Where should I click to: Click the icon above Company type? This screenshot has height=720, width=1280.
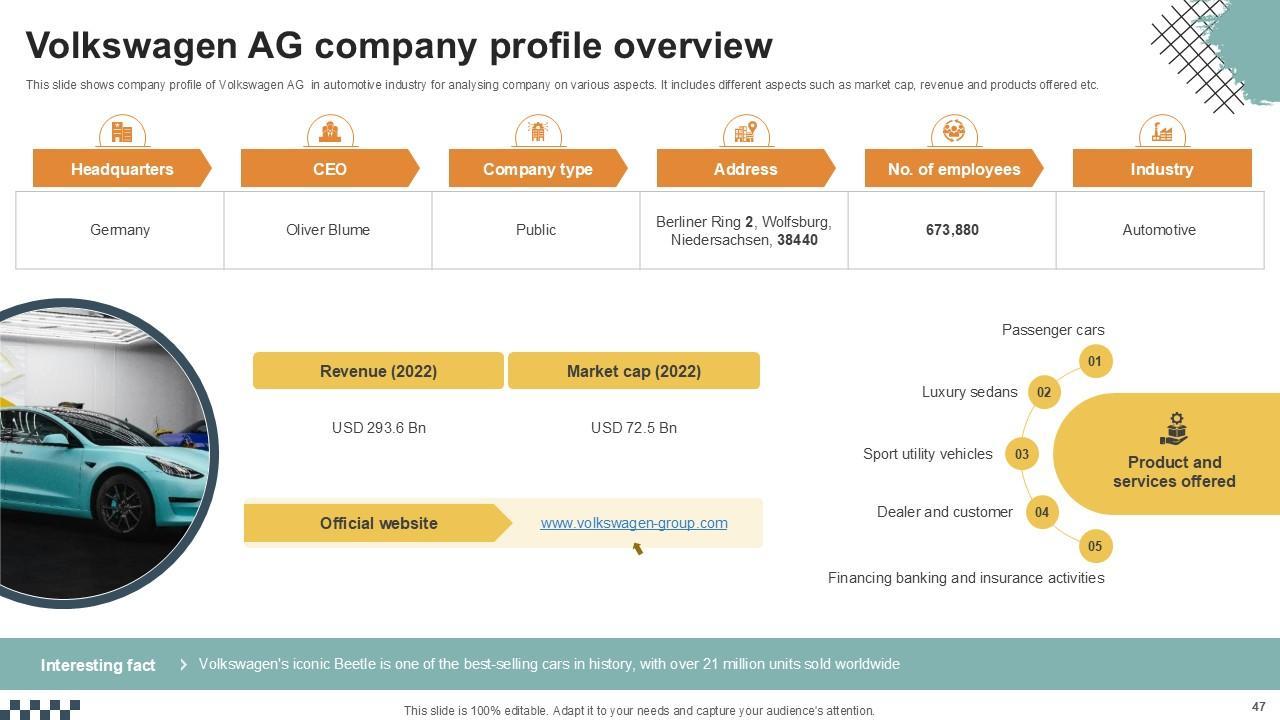[538, 131]
